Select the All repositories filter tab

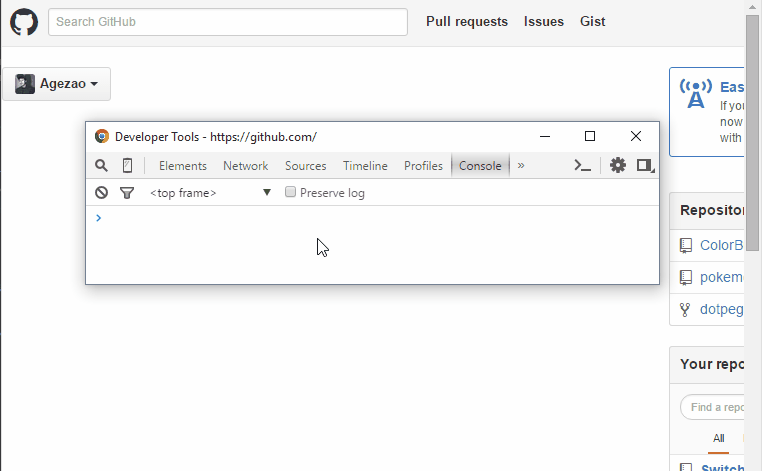click(x=718, y=438)
